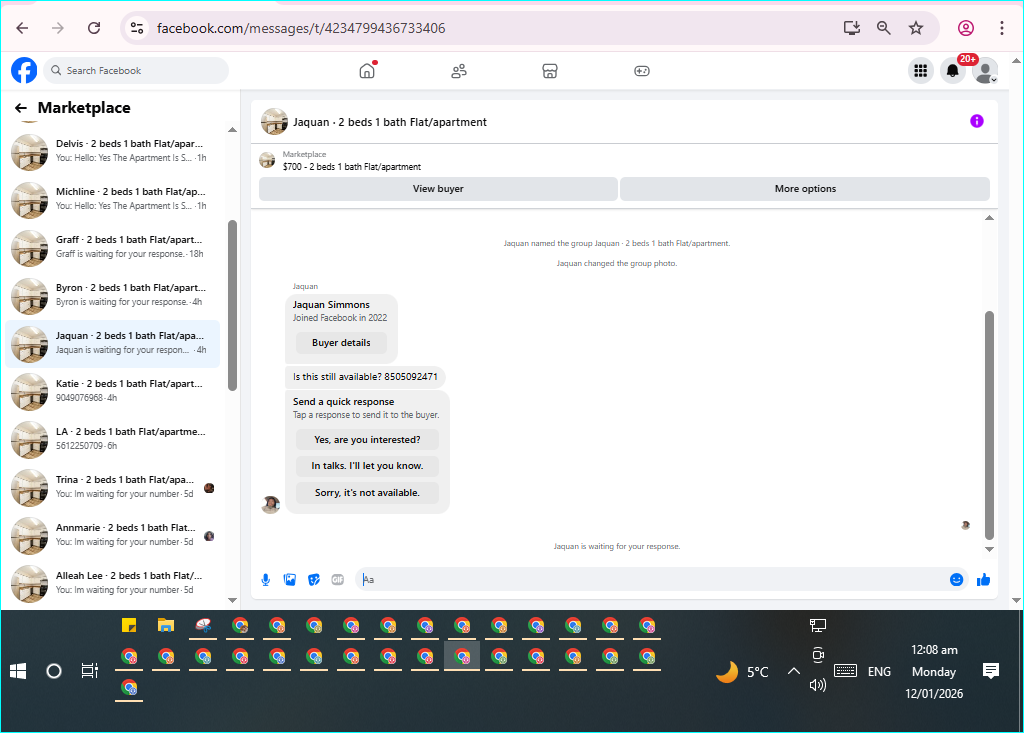Screen dimensions: 1024x733
Task: Open the account profile menu
Action: (985, 71)
